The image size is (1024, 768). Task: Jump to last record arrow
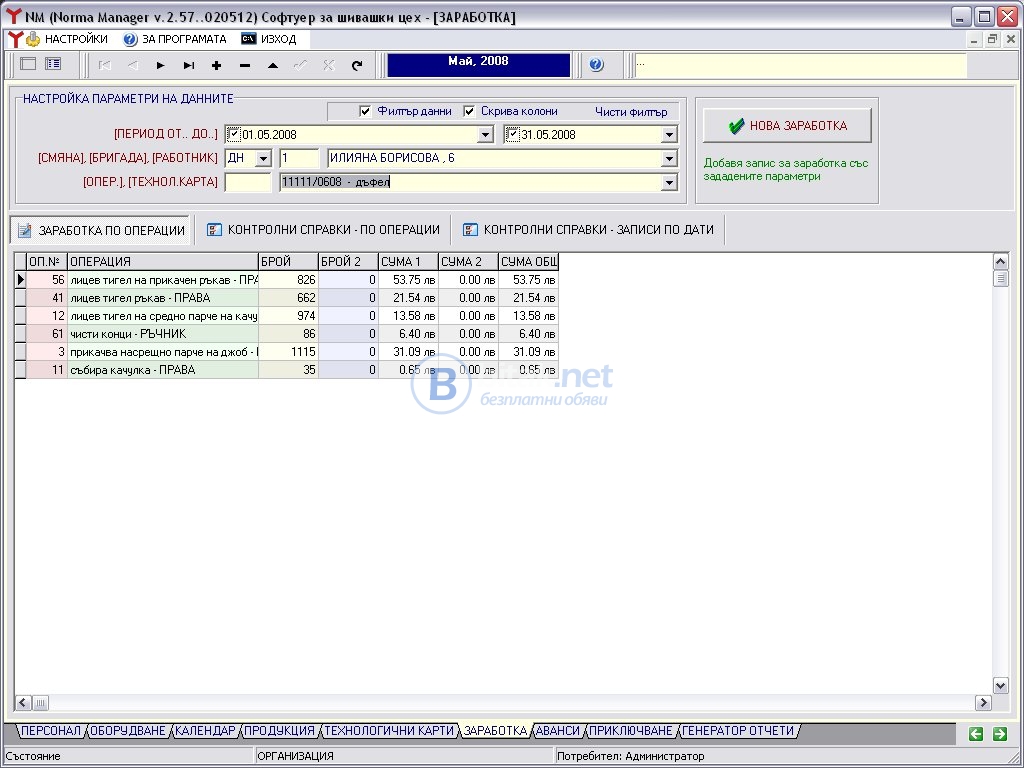click(x=189, y=65)
